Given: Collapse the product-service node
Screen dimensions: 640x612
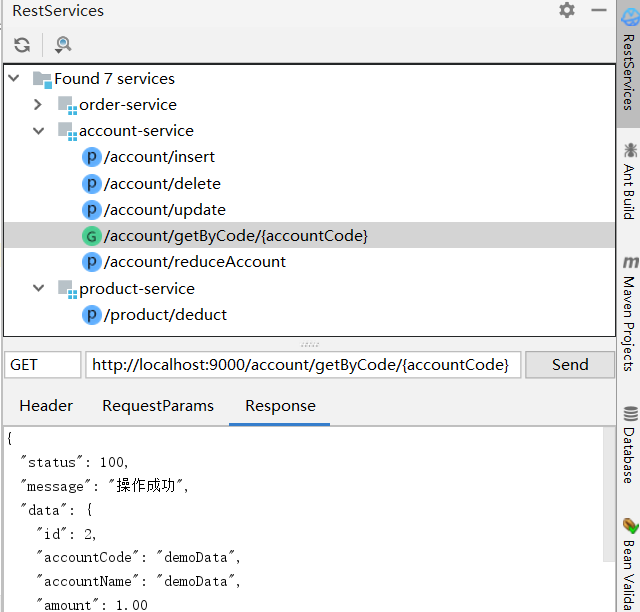Looking at the screenshot, I should (39, 289).
